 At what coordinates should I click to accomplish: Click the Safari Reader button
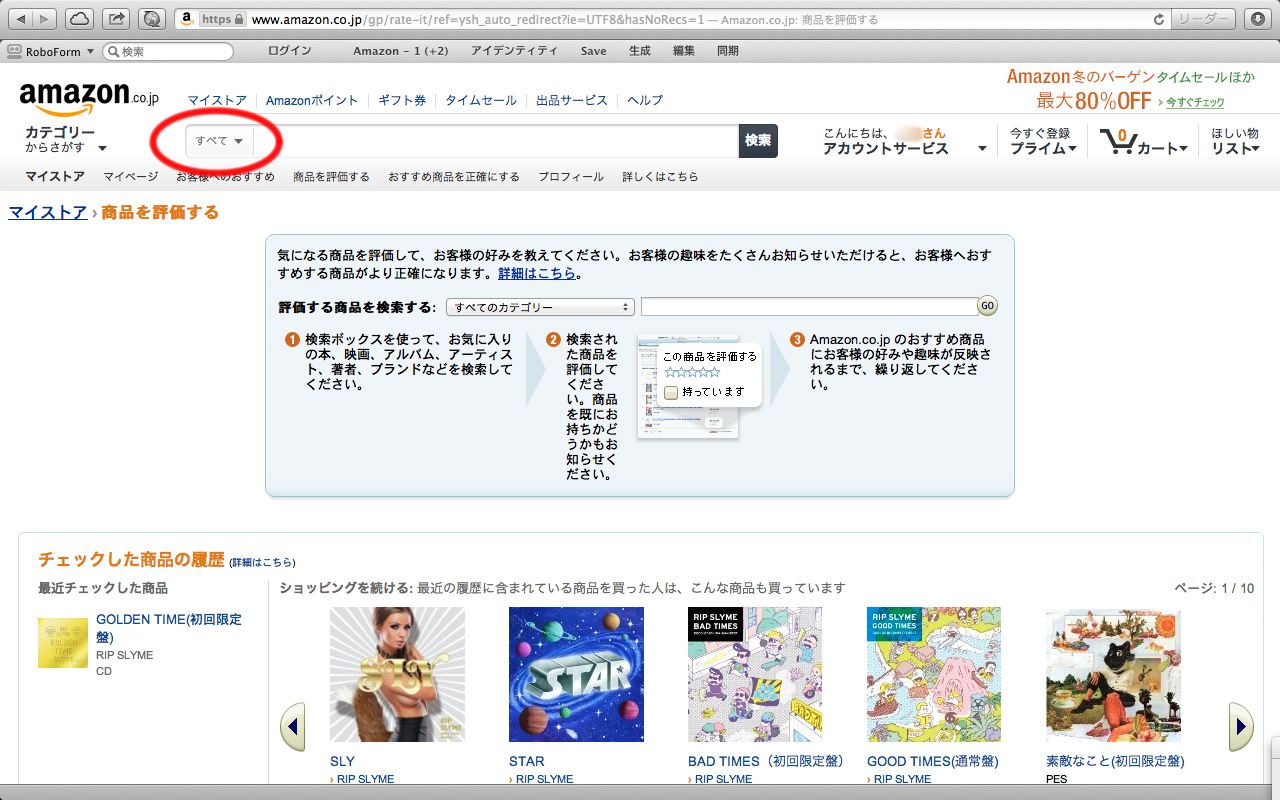tap(1204, 18)
